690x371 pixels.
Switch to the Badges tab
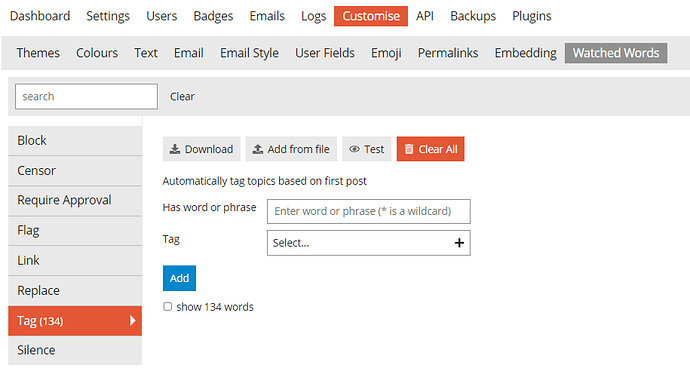coord(213,16)
